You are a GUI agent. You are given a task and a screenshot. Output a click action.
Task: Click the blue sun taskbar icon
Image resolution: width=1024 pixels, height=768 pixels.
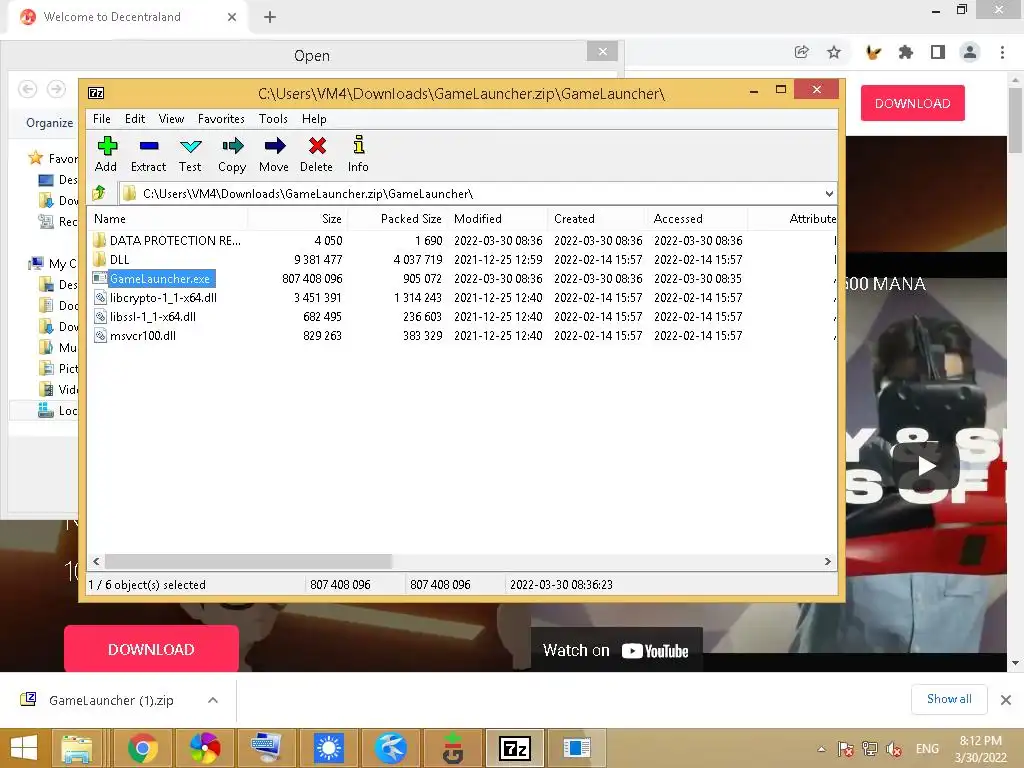coord(328,748)
